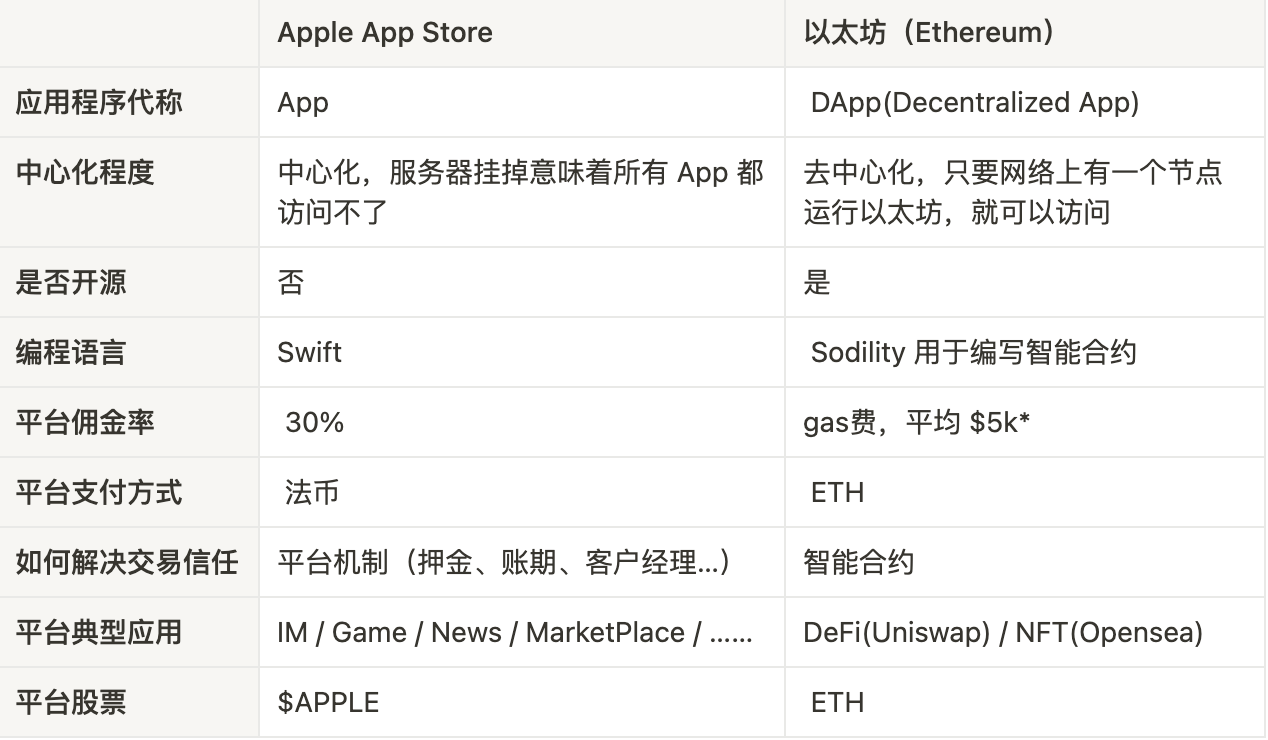This screenshot has width=1268, height=740.
Task: Click the 法币 payment cell
Action: click(312, 492)
